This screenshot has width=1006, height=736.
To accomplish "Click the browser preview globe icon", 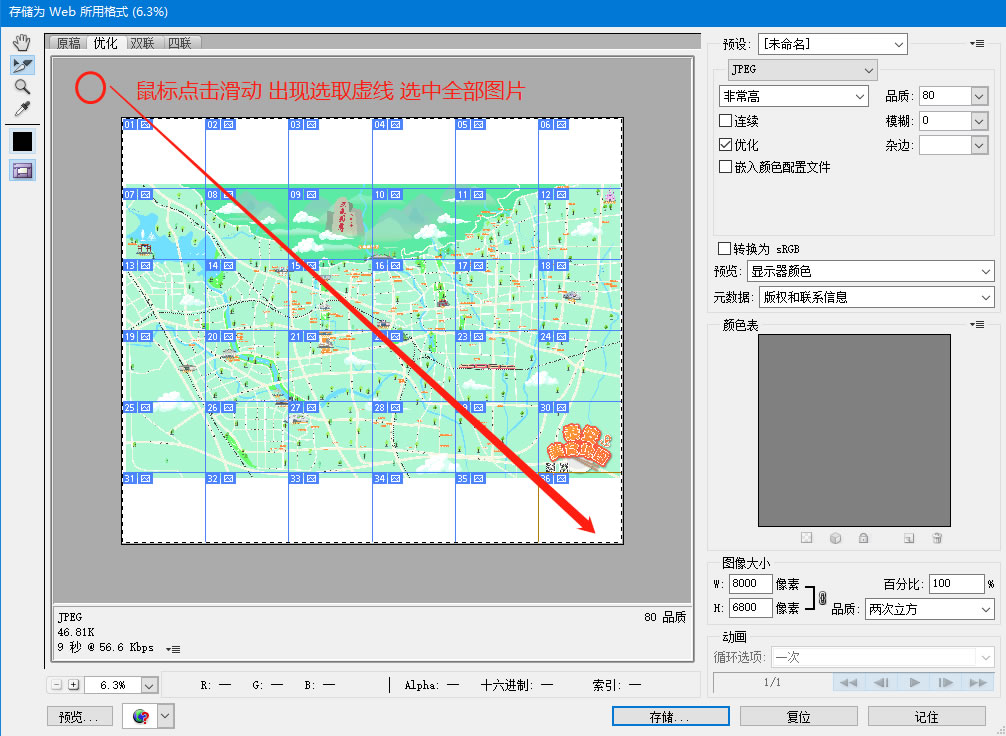I will pos(141,716).
